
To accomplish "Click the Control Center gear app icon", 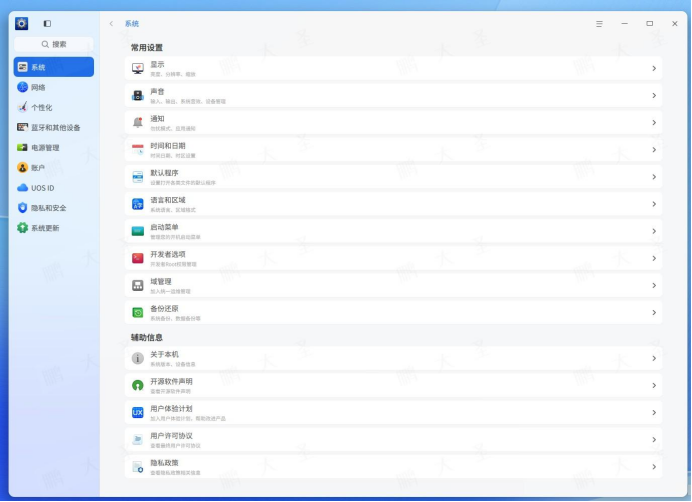I will (x=22, y=23).
